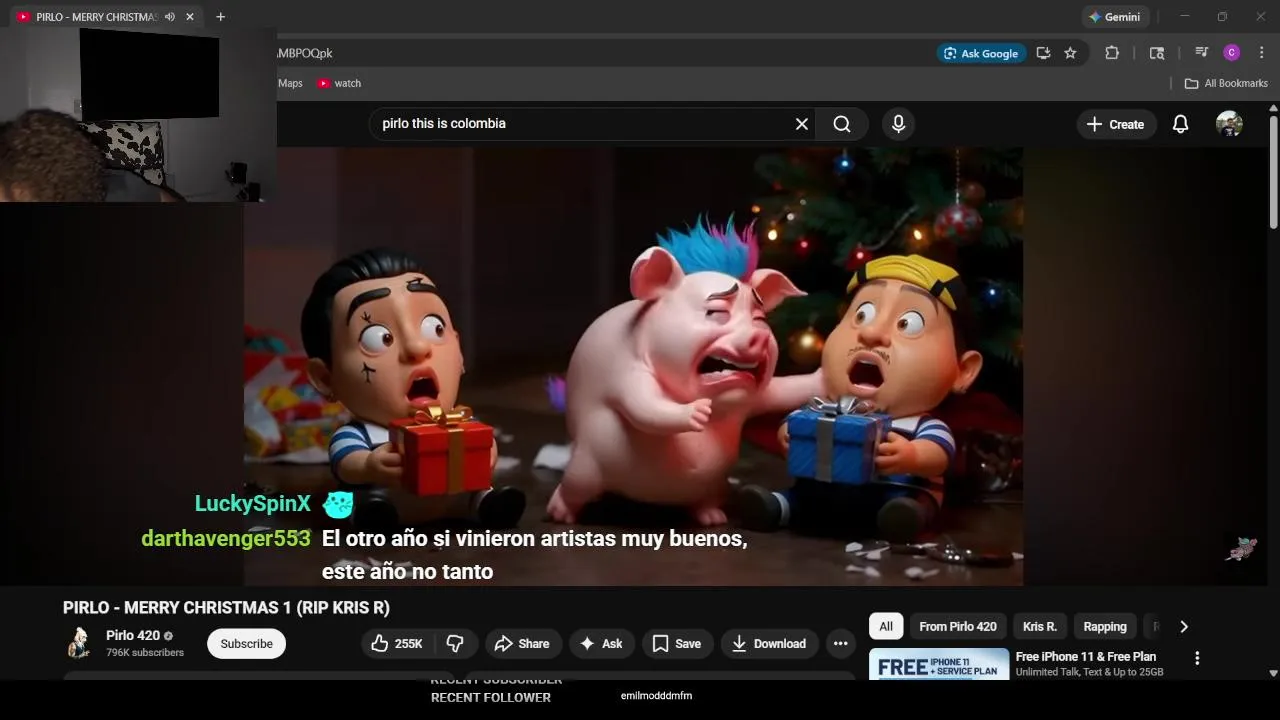Save the video to a playlist
1280x720 pixels.
pos(677,644)
